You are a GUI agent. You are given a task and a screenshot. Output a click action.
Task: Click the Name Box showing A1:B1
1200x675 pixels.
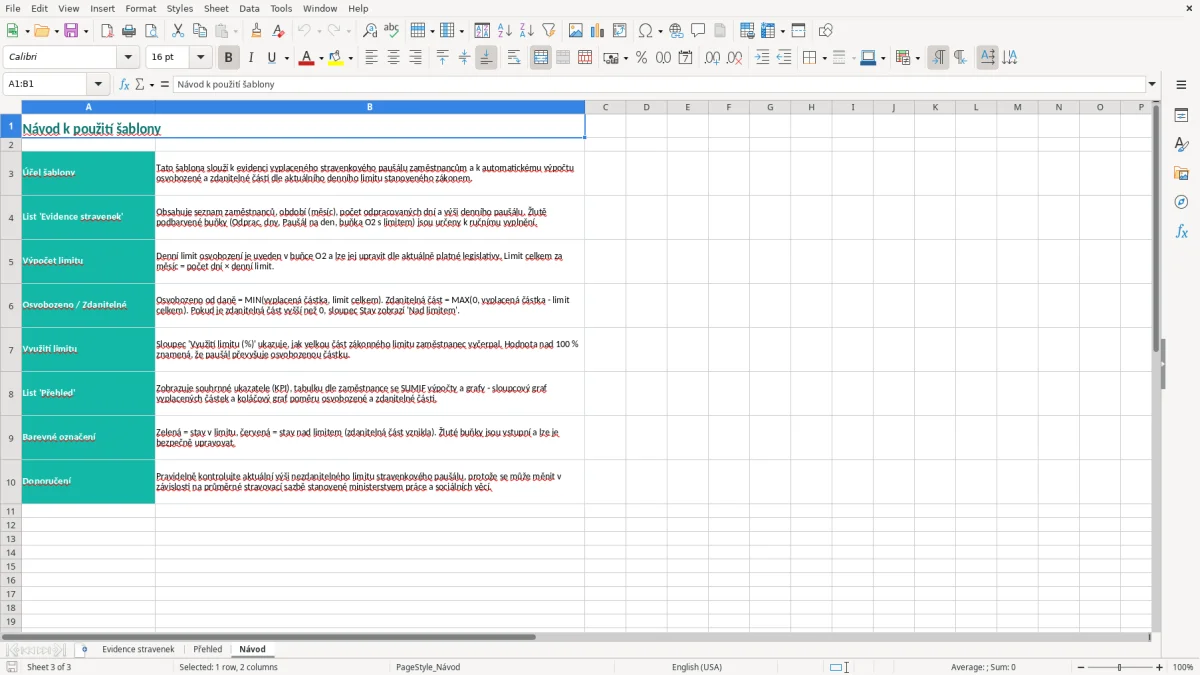tap(48, 84)
